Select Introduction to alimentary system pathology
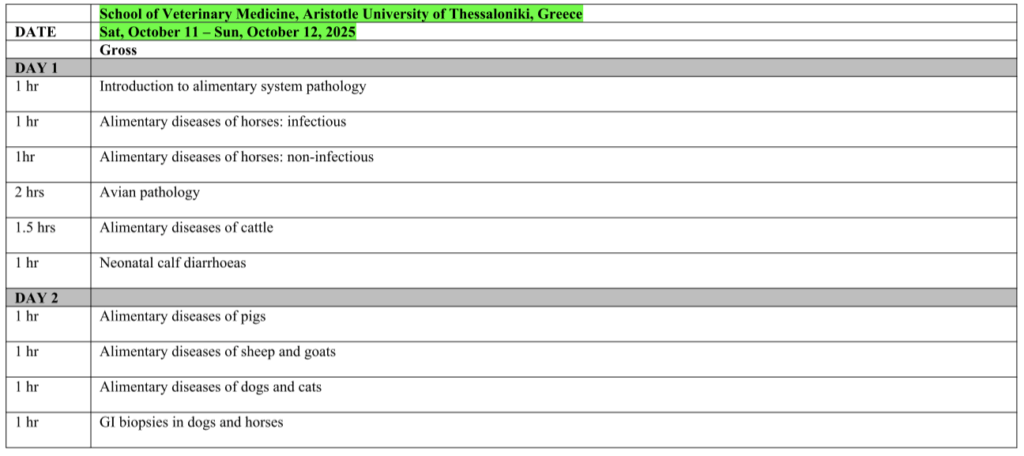Image resolution: width=1024 pixels, height=456 pixels. 232,87
